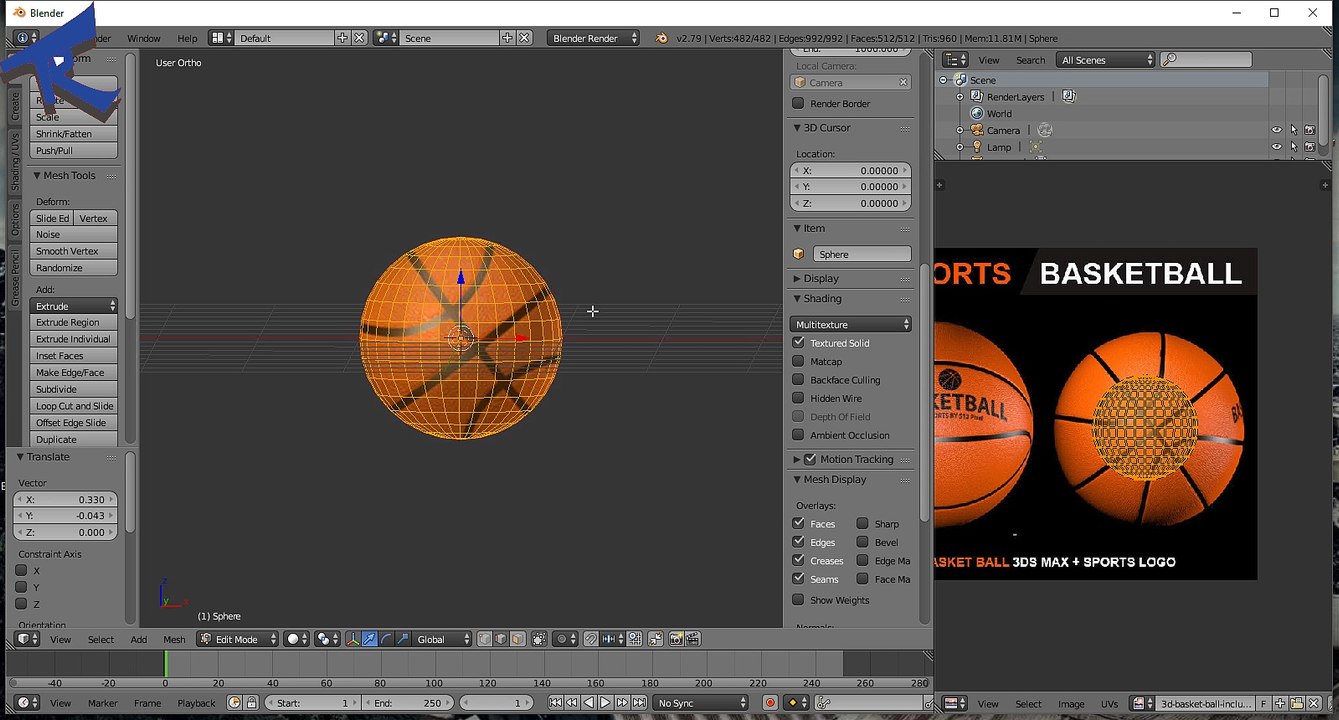Open the Mesh menu in 3D view header
This screenshot has height=720, width=1339.
pyautogui.click(x=174, y=639)
